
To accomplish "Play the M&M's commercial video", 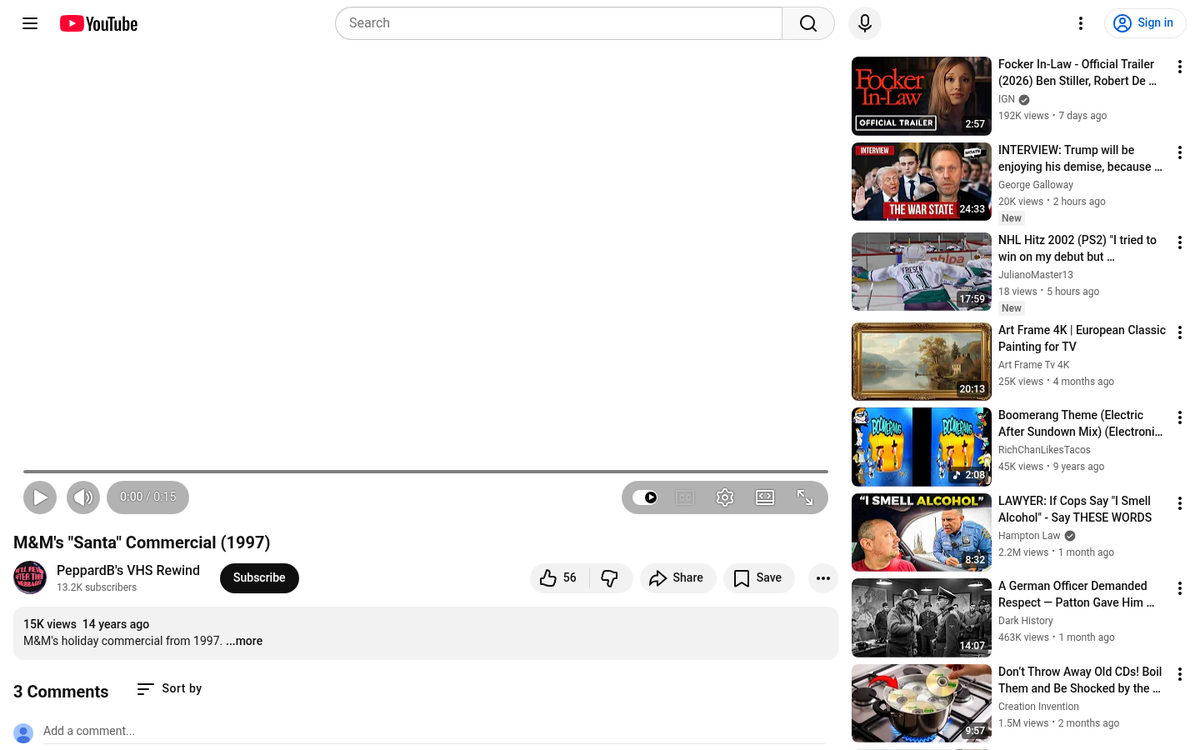I will tap(40, 497).
